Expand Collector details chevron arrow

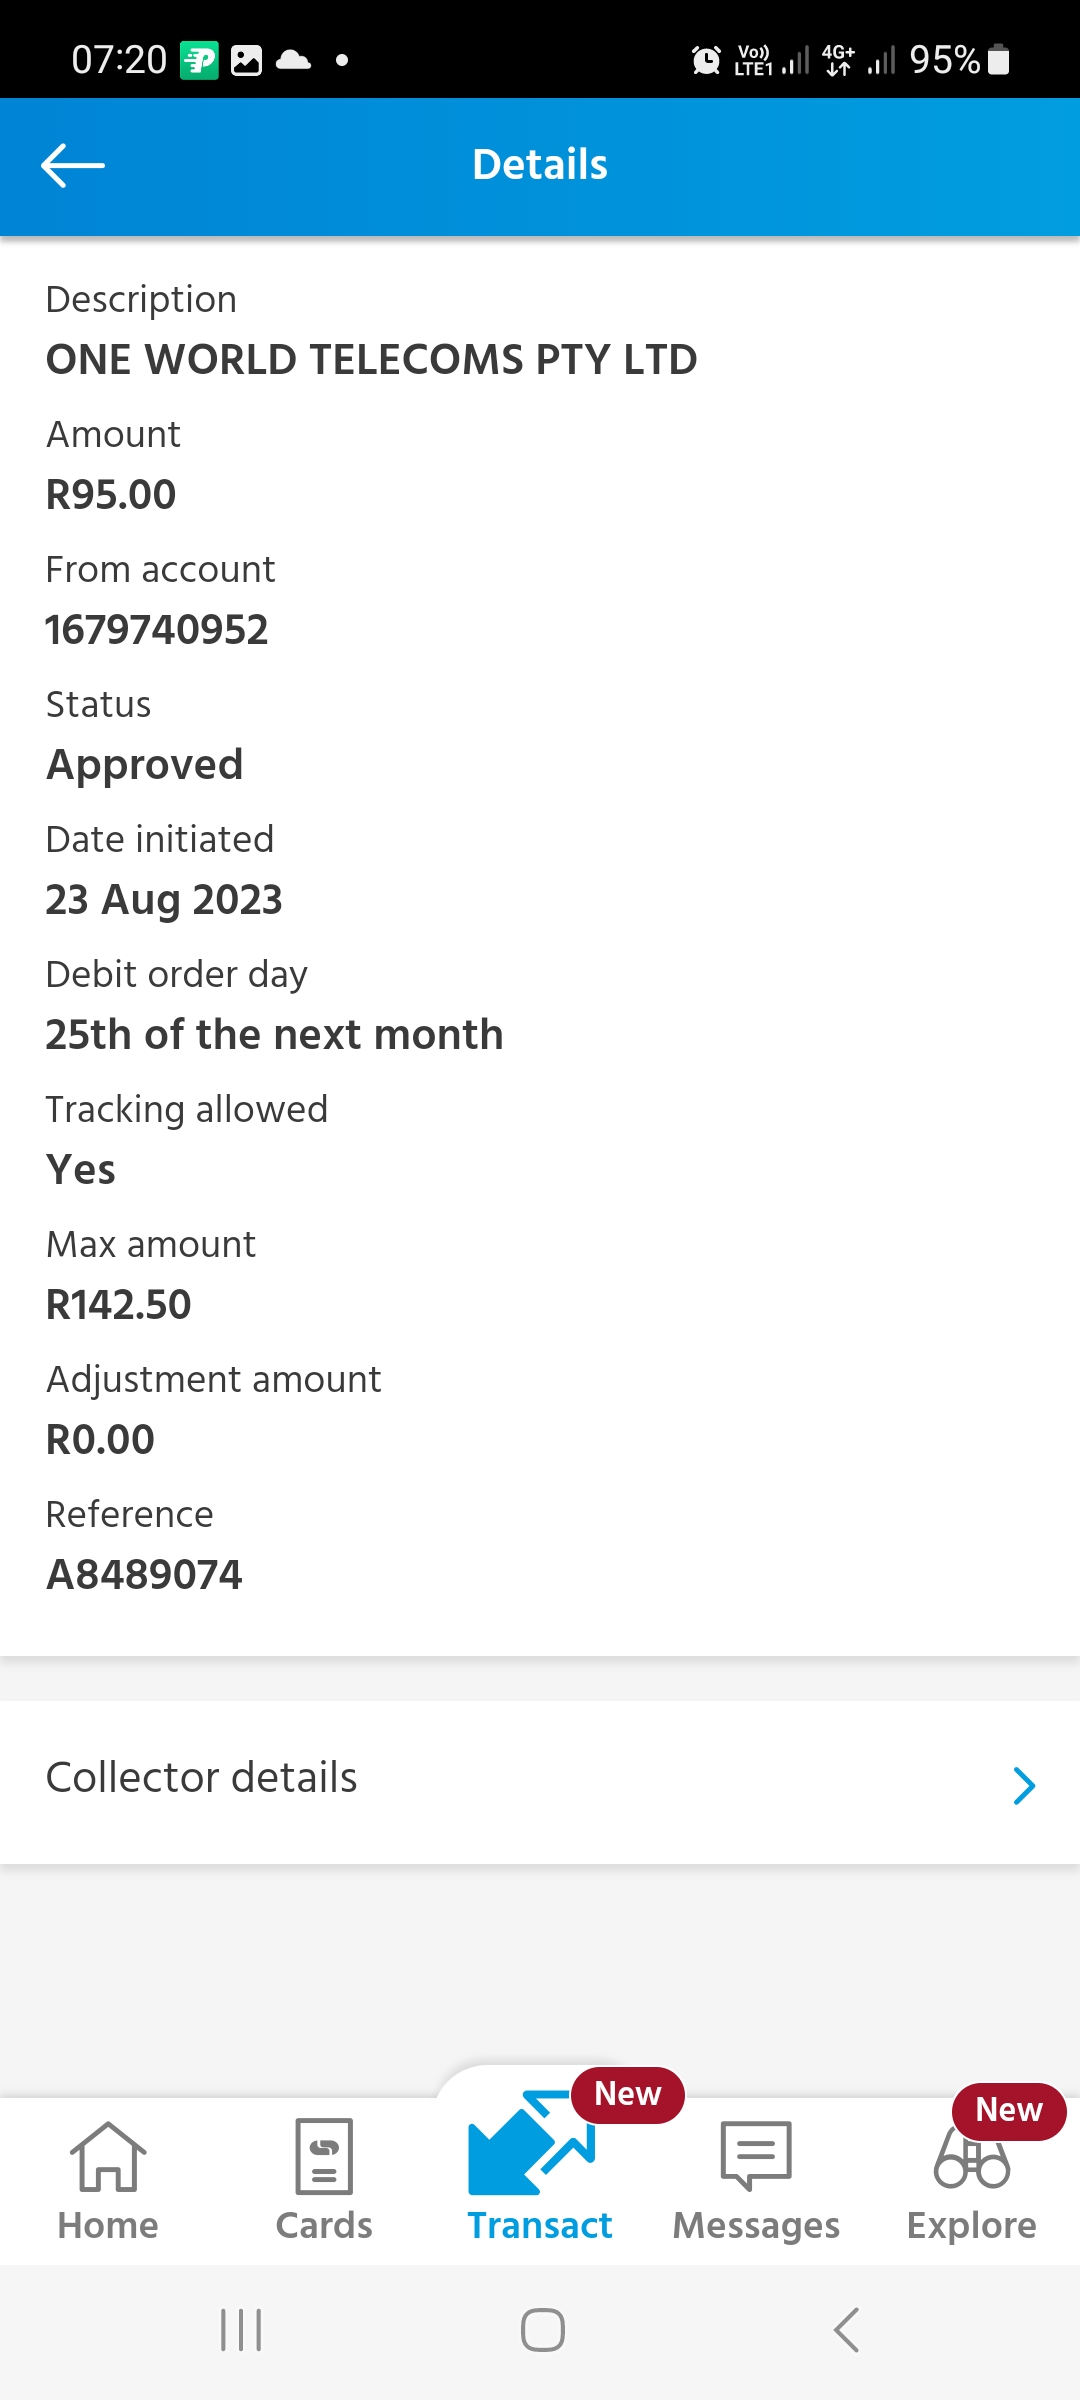tap(1024, 1785)
